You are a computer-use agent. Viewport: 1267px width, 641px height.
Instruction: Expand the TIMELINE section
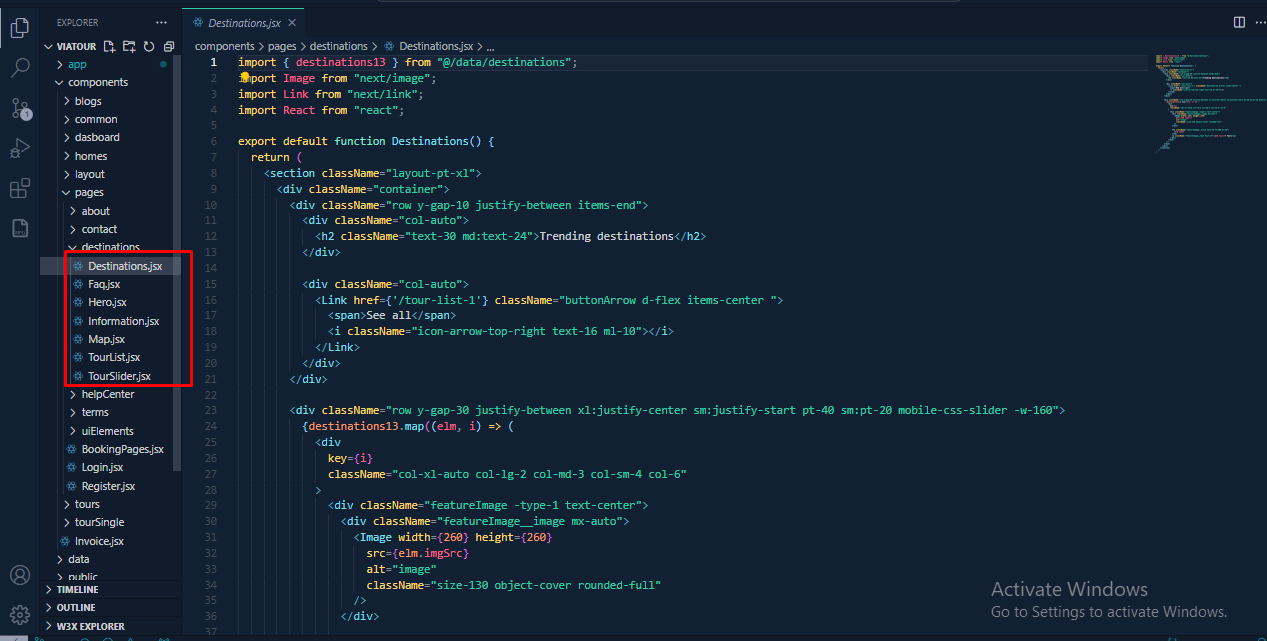[77, 590]
